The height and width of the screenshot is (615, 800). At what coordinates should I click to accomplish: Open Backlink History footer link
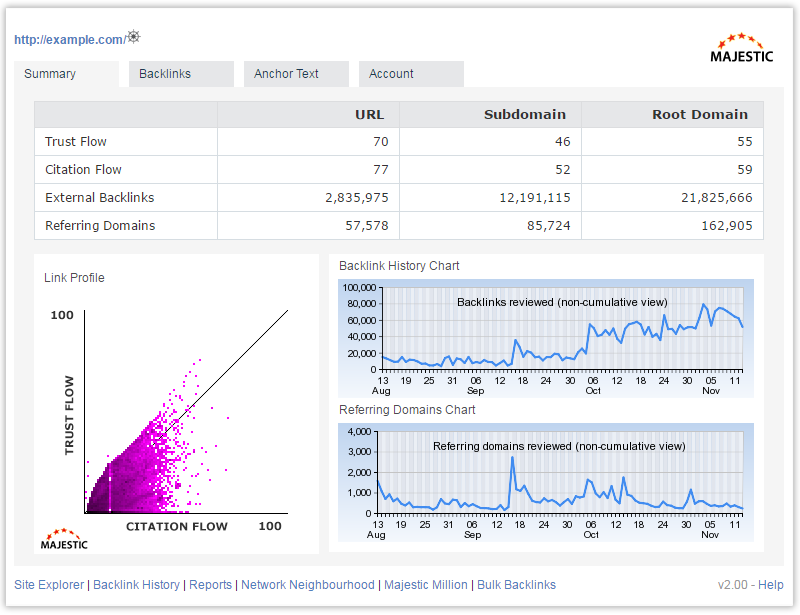[x=136, y=585]
